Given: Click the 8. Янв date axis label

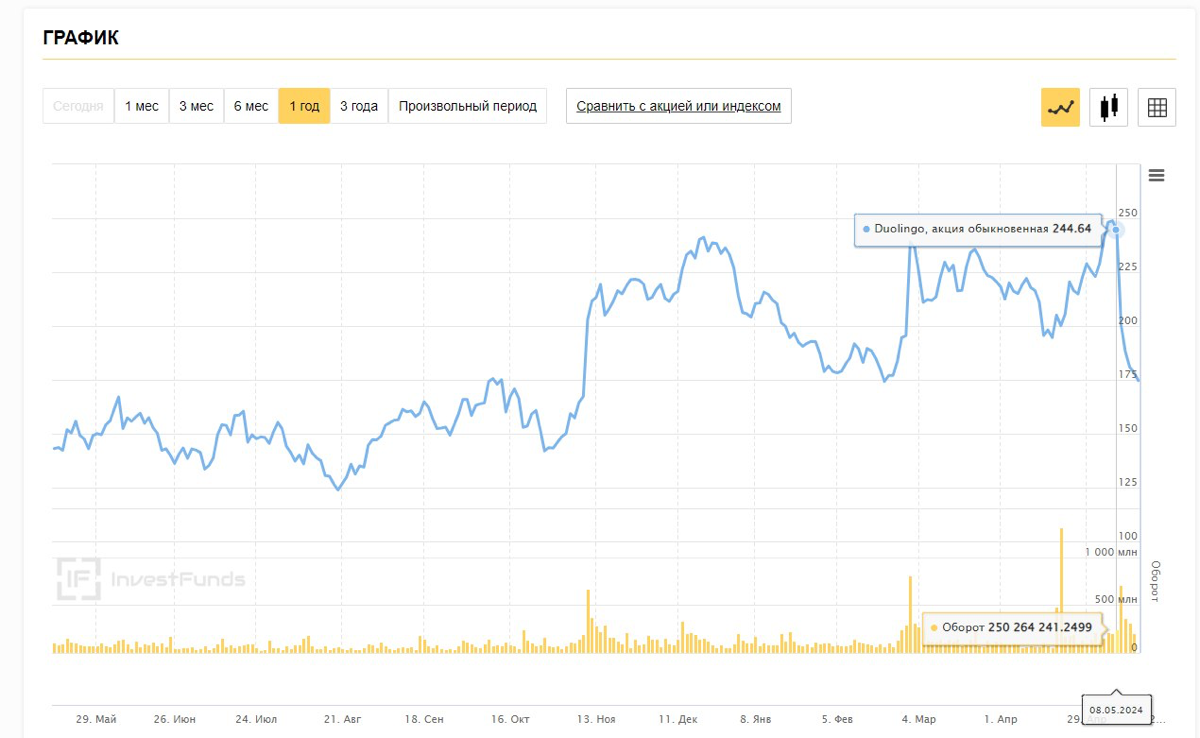Looking at the screenshot, I should point(755,719).
